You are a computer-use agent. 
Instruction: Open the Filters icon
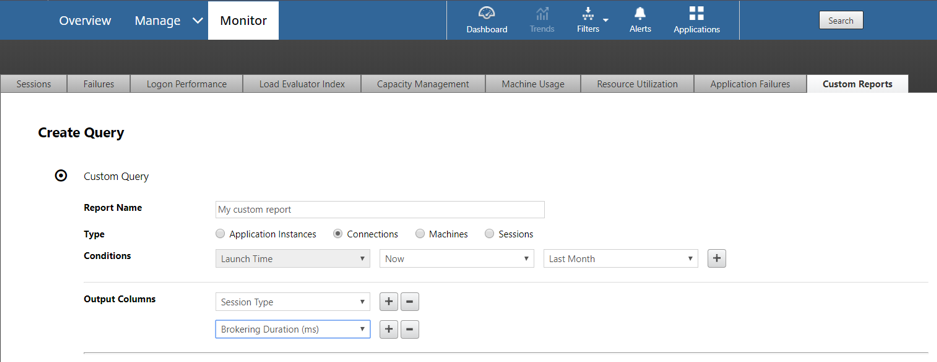588,14
